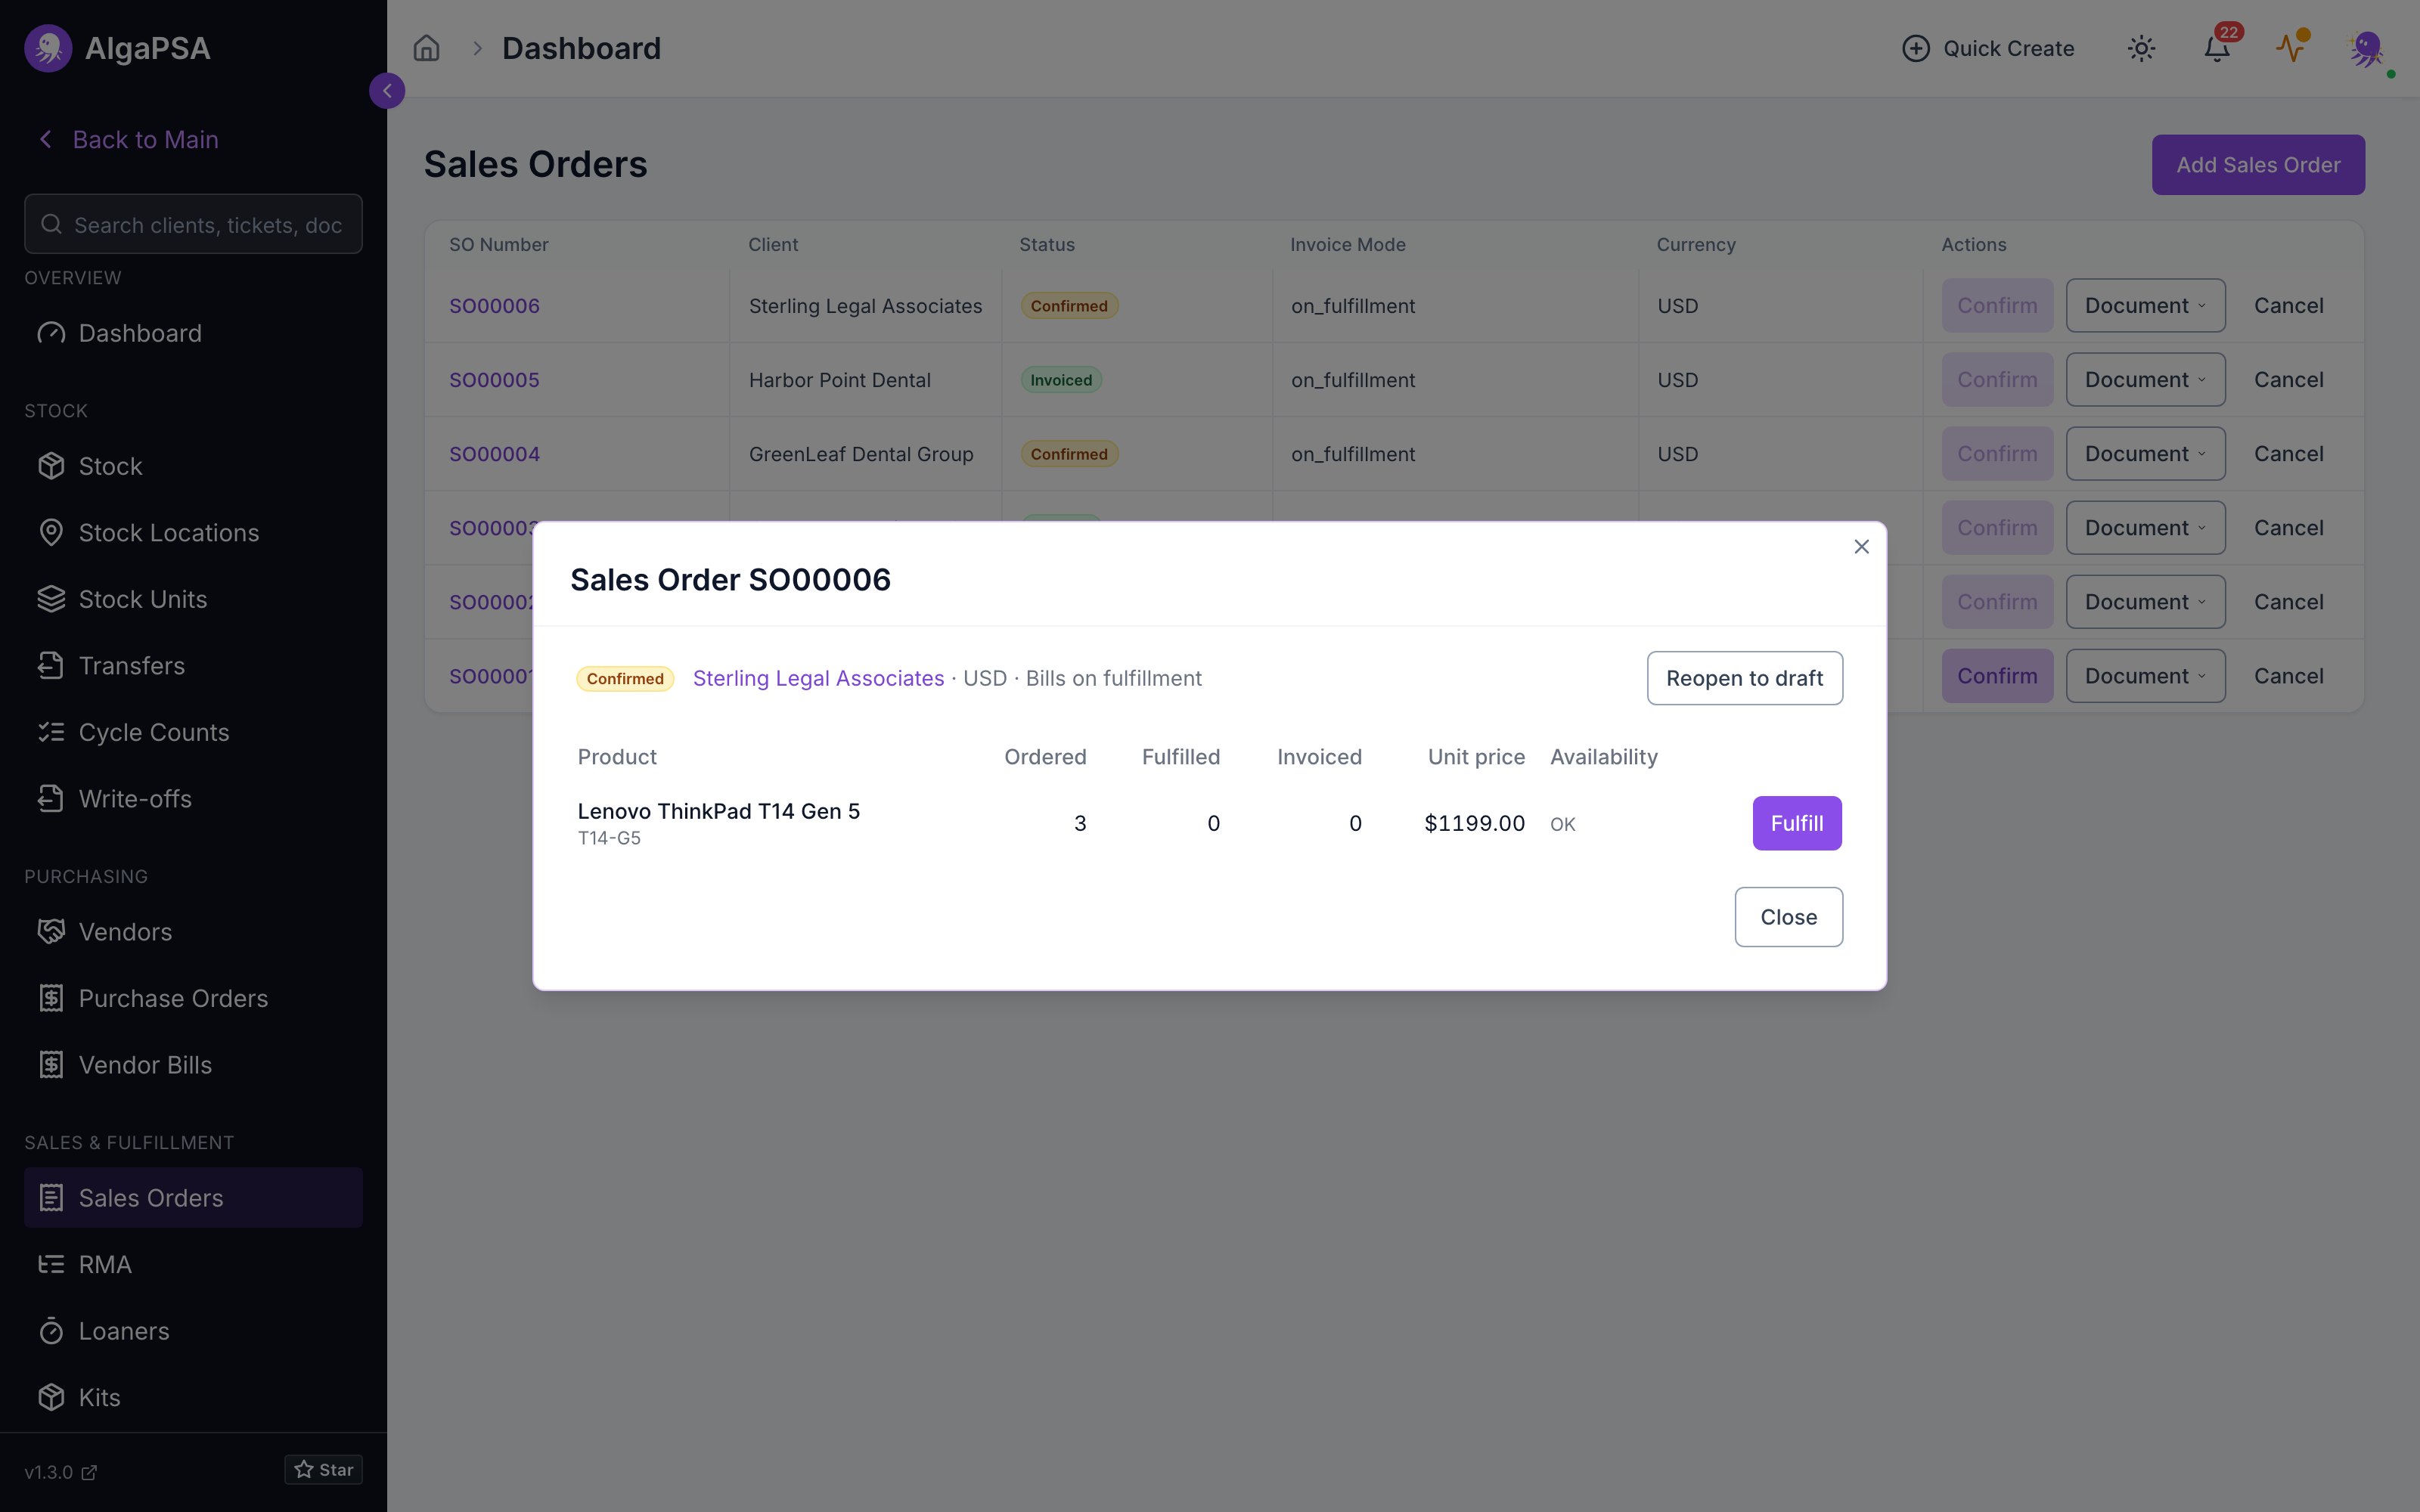Open Kits in the sidebar

click(x=193, y=1397)
